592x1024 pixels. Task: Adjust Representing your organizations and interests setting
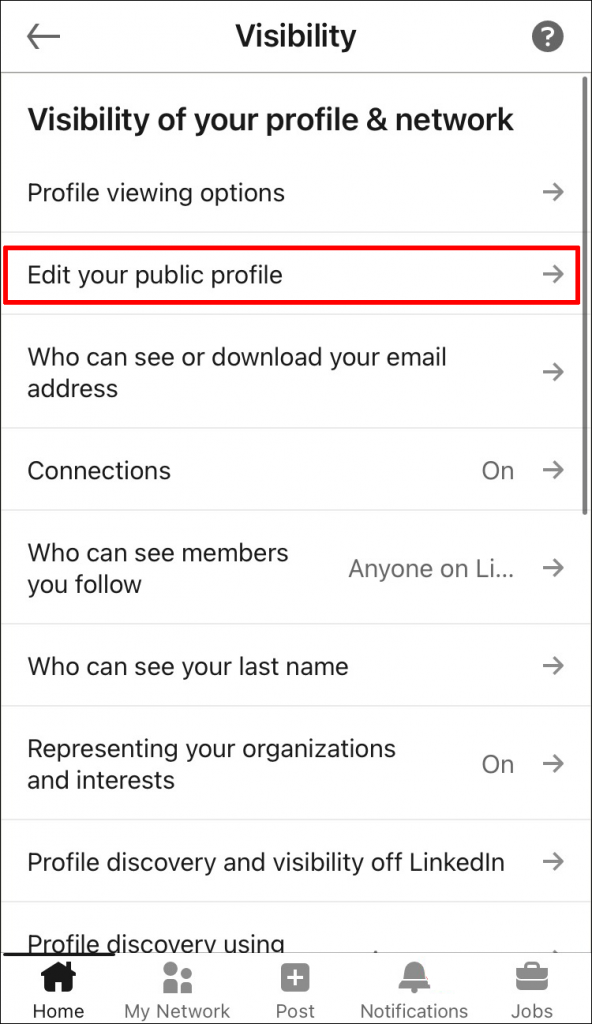(296, 764)
